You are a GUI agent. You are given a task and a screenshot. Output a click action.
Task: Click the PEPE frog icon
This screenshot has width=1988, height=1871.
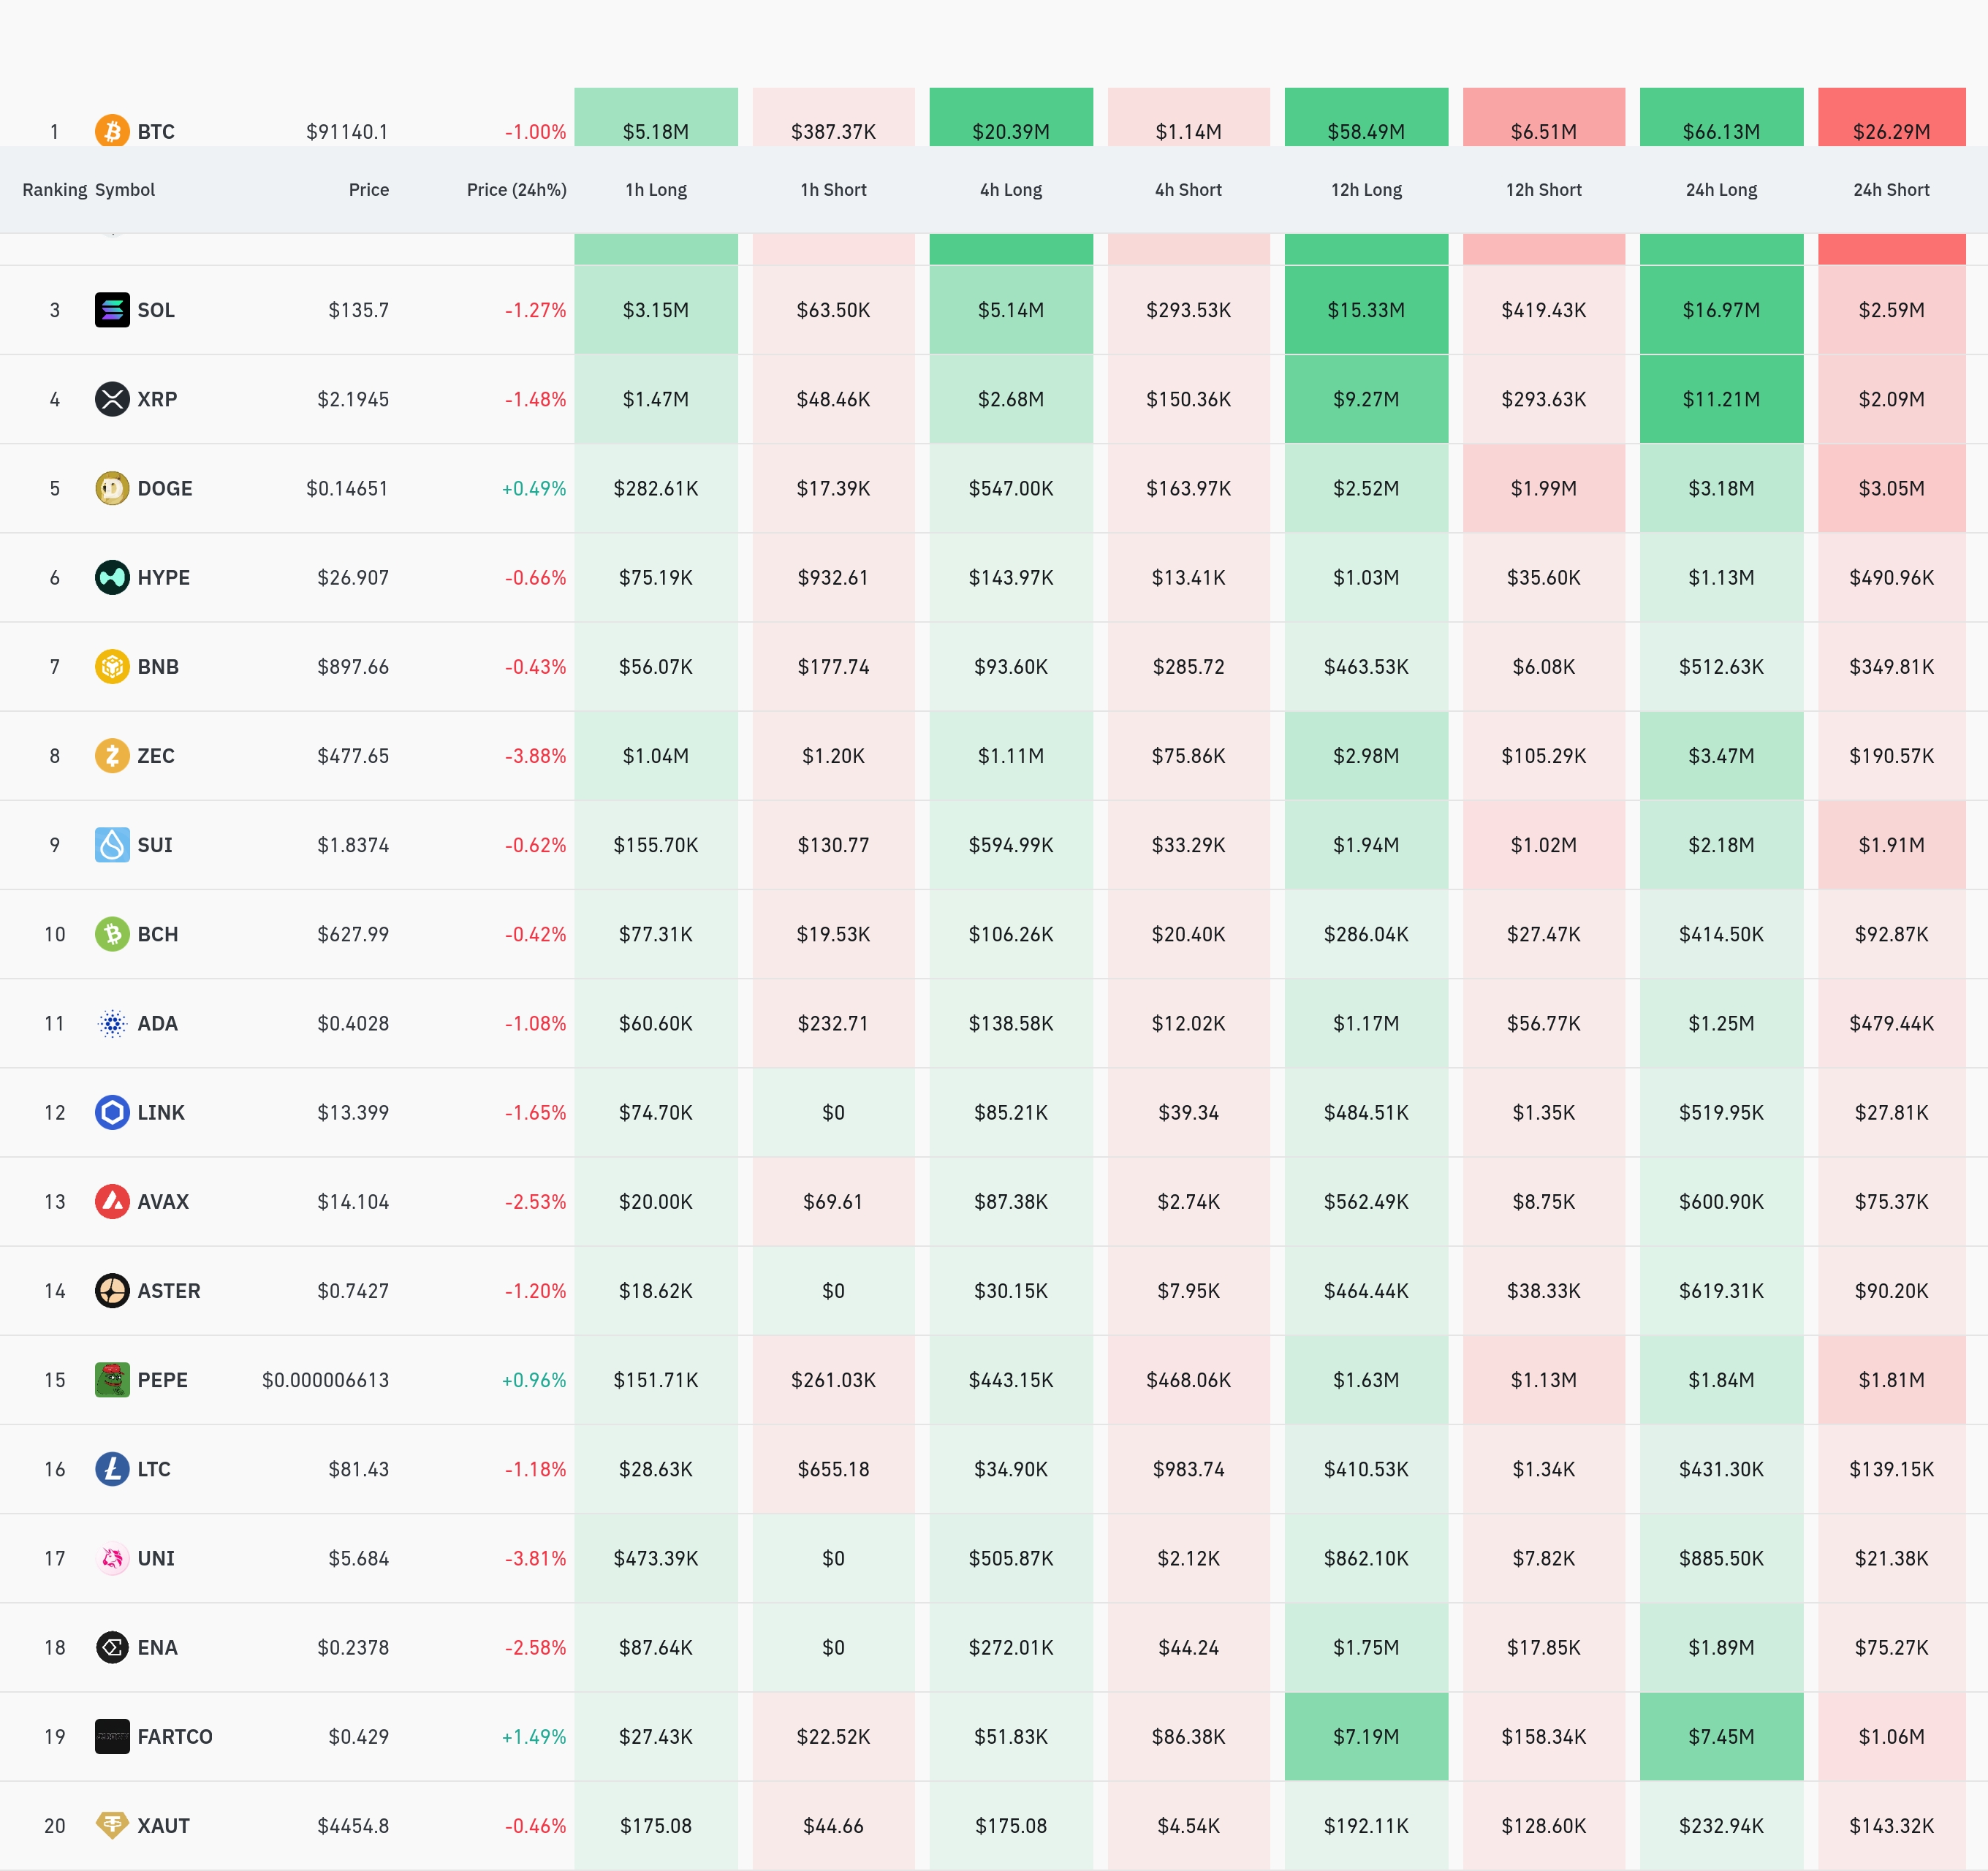click(112, 1380)
